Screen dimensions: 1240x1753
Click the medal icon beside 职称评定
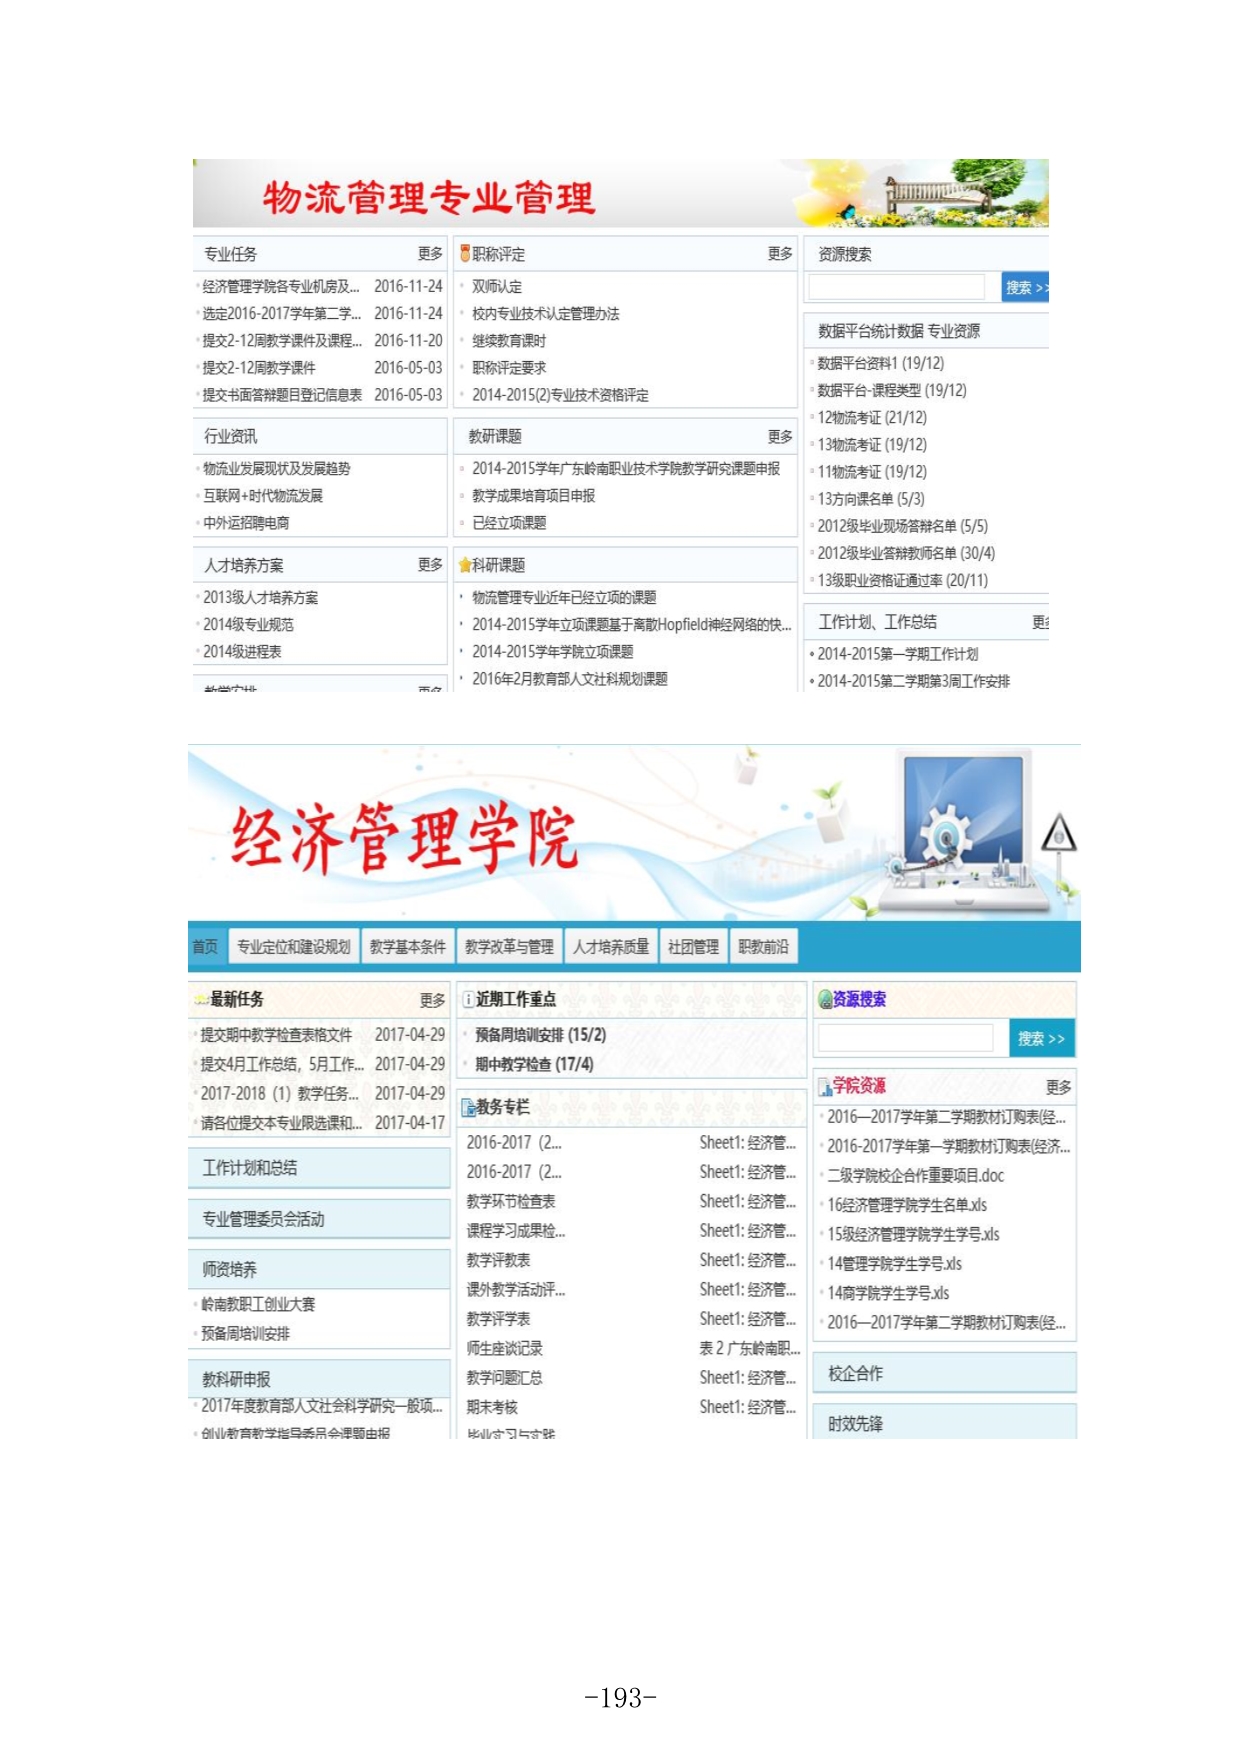pos(465,254)
